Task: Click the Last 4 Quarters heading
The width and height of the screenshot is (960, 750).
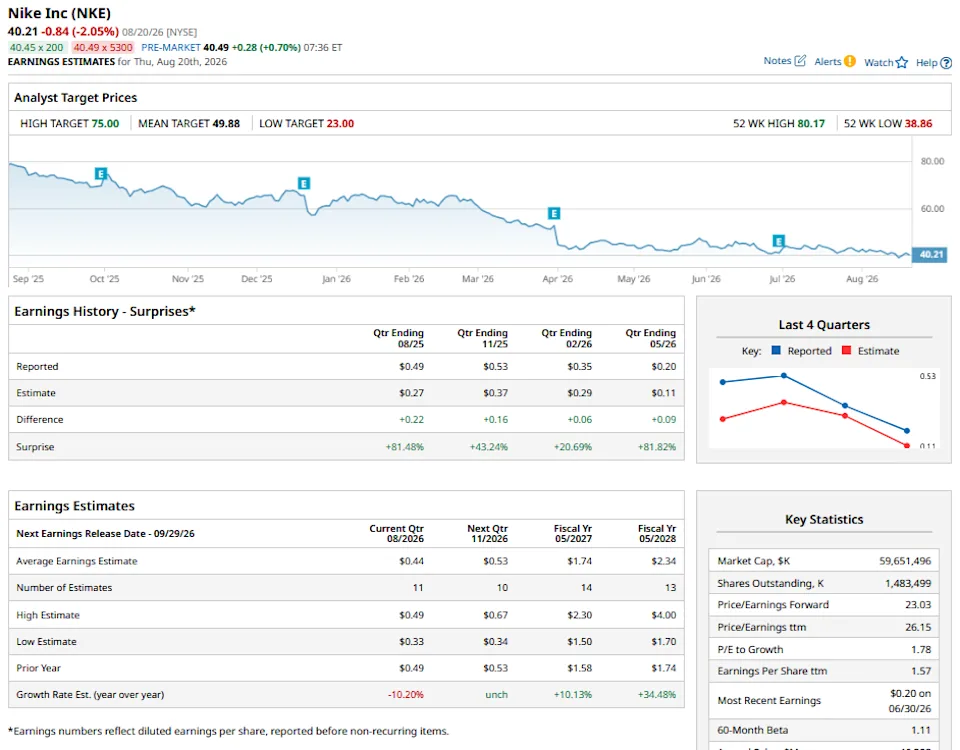Action: pos(824,324)
